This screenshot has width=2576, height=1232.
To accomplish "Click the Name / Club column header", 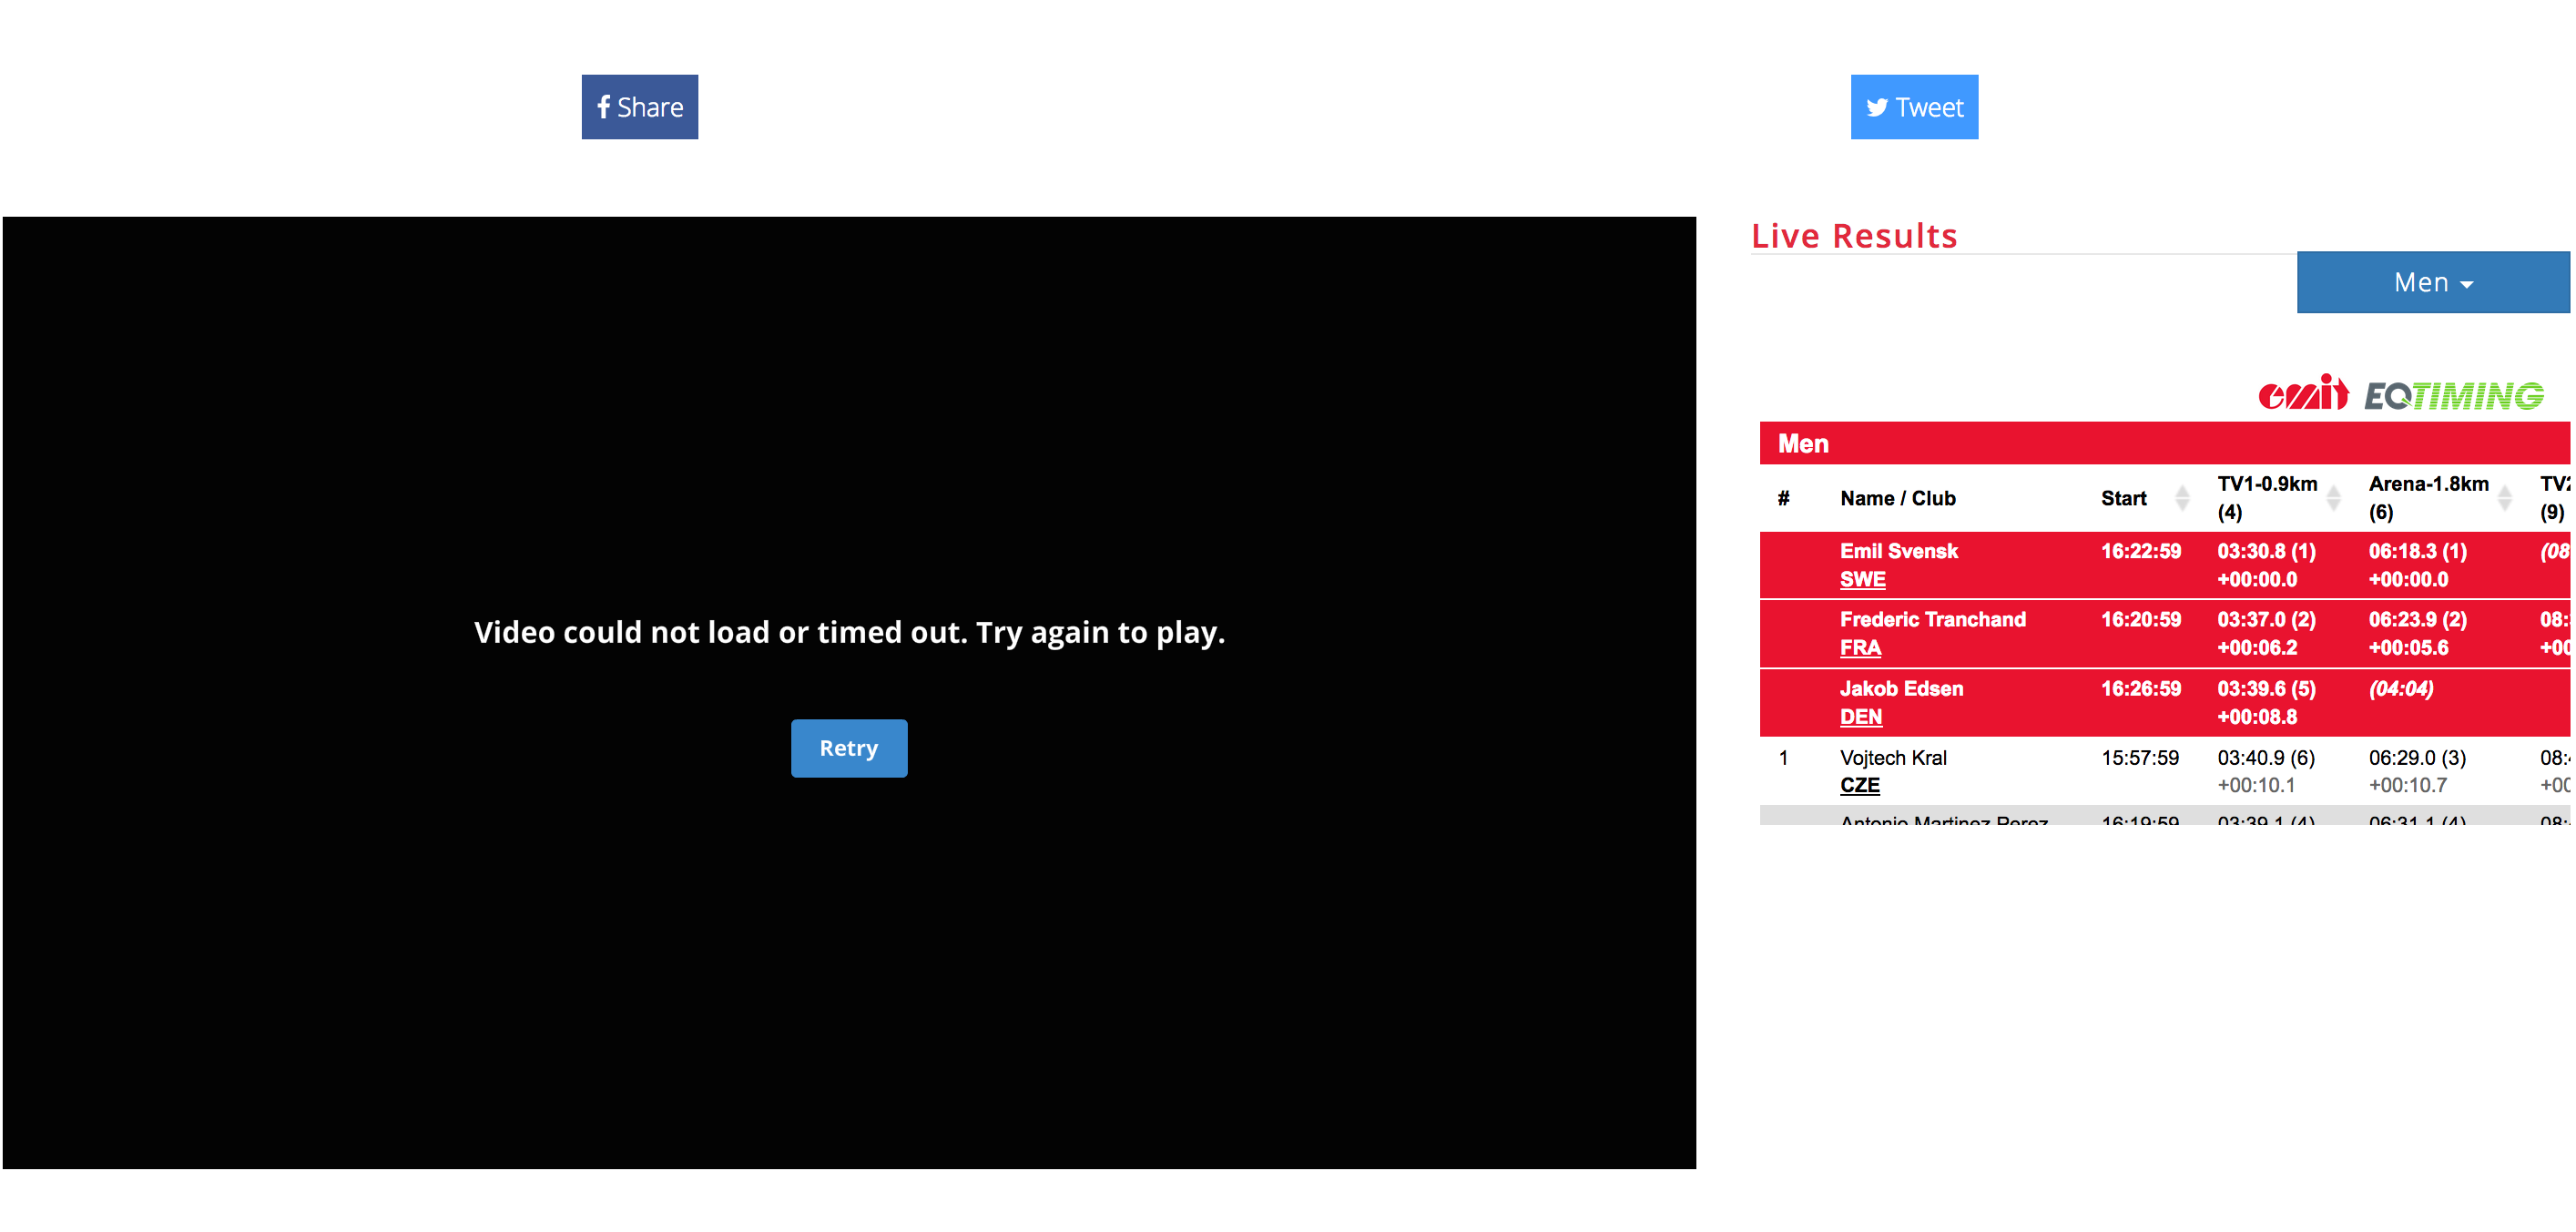I will point(1897,498).
